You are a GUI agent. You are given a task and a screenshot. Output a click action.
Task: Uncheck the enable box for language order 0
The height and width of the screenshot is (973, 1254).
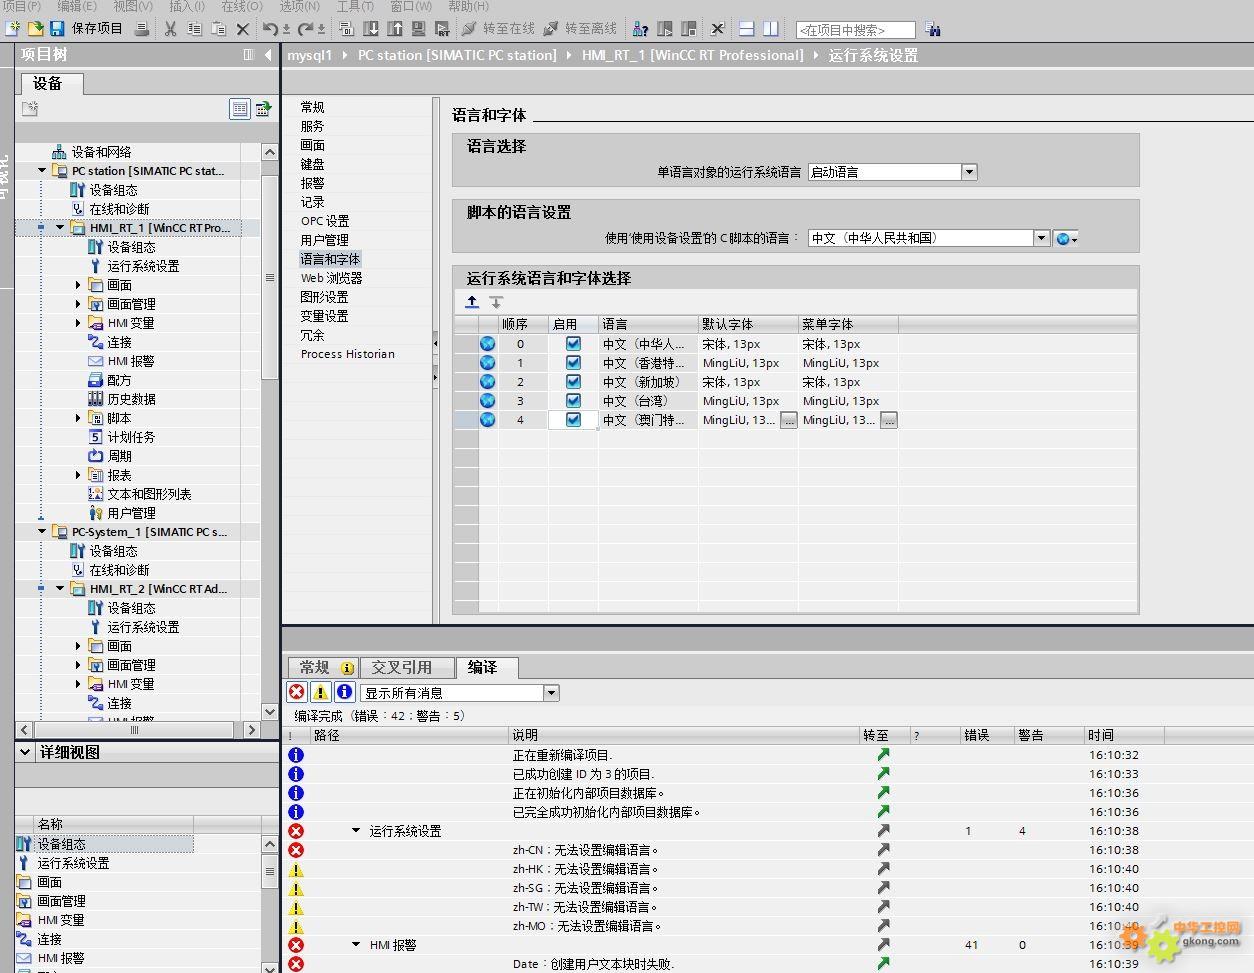tap(573, 343)
